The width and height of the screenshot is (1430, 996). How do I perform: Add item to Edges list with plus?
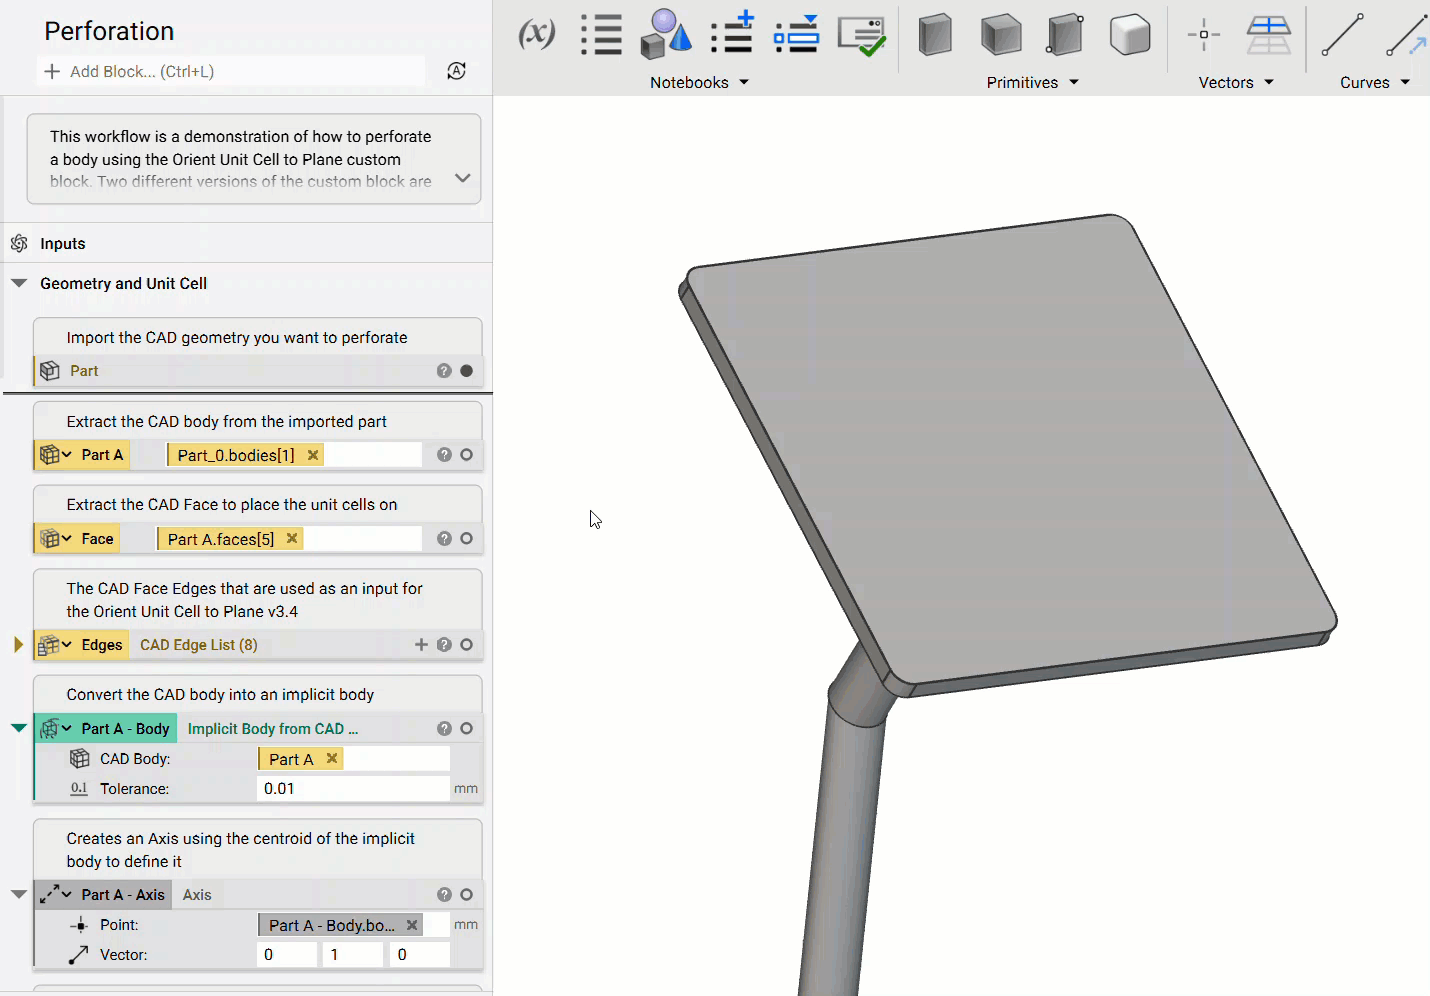[x=421, y=645]
